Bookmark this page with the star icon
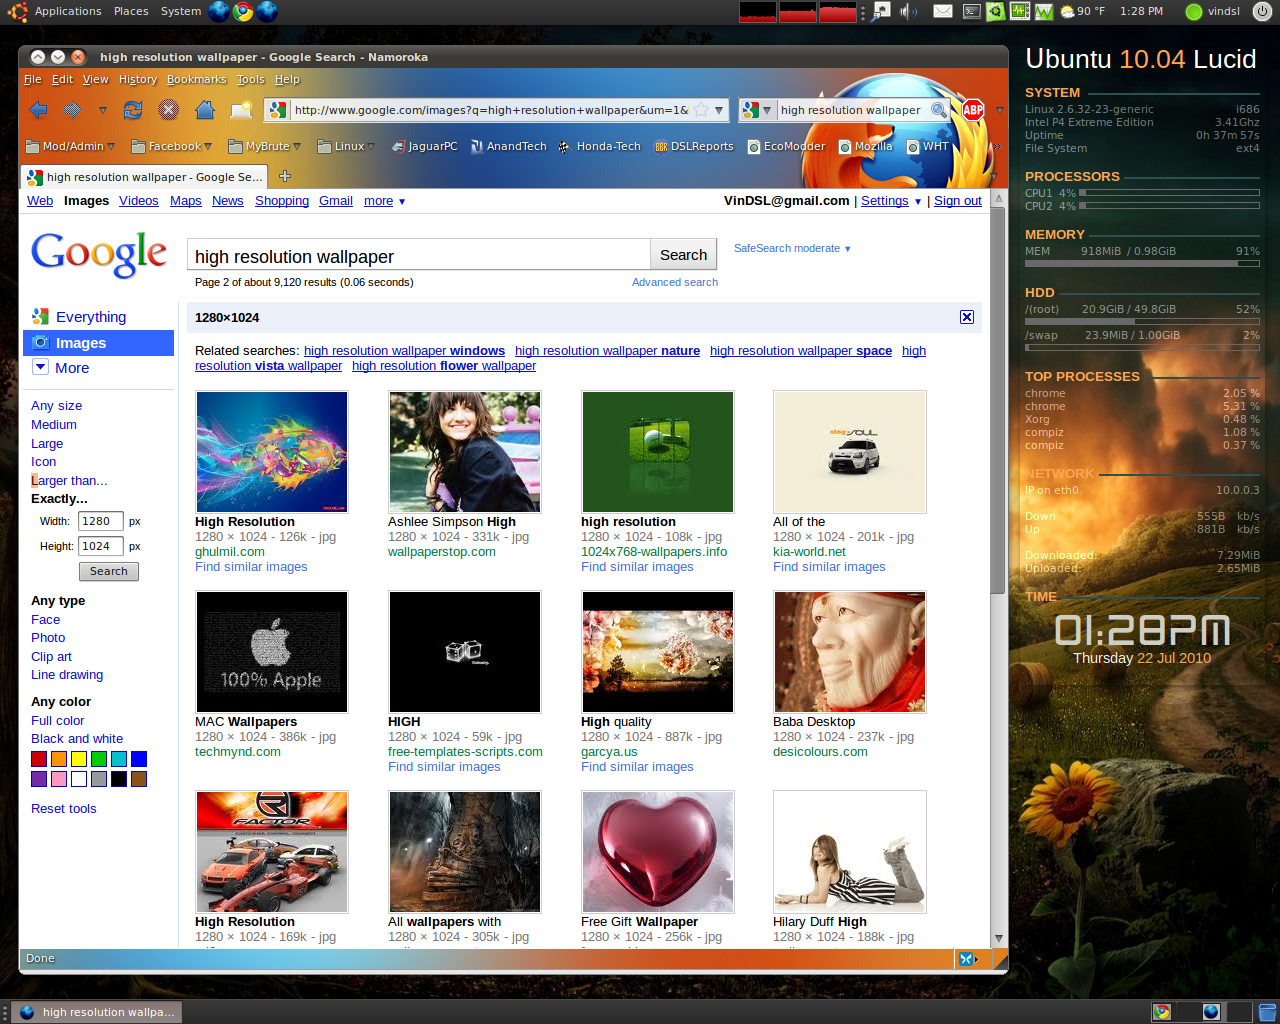Screen dimensions: 1280x1024 click(x=701, y=110)
